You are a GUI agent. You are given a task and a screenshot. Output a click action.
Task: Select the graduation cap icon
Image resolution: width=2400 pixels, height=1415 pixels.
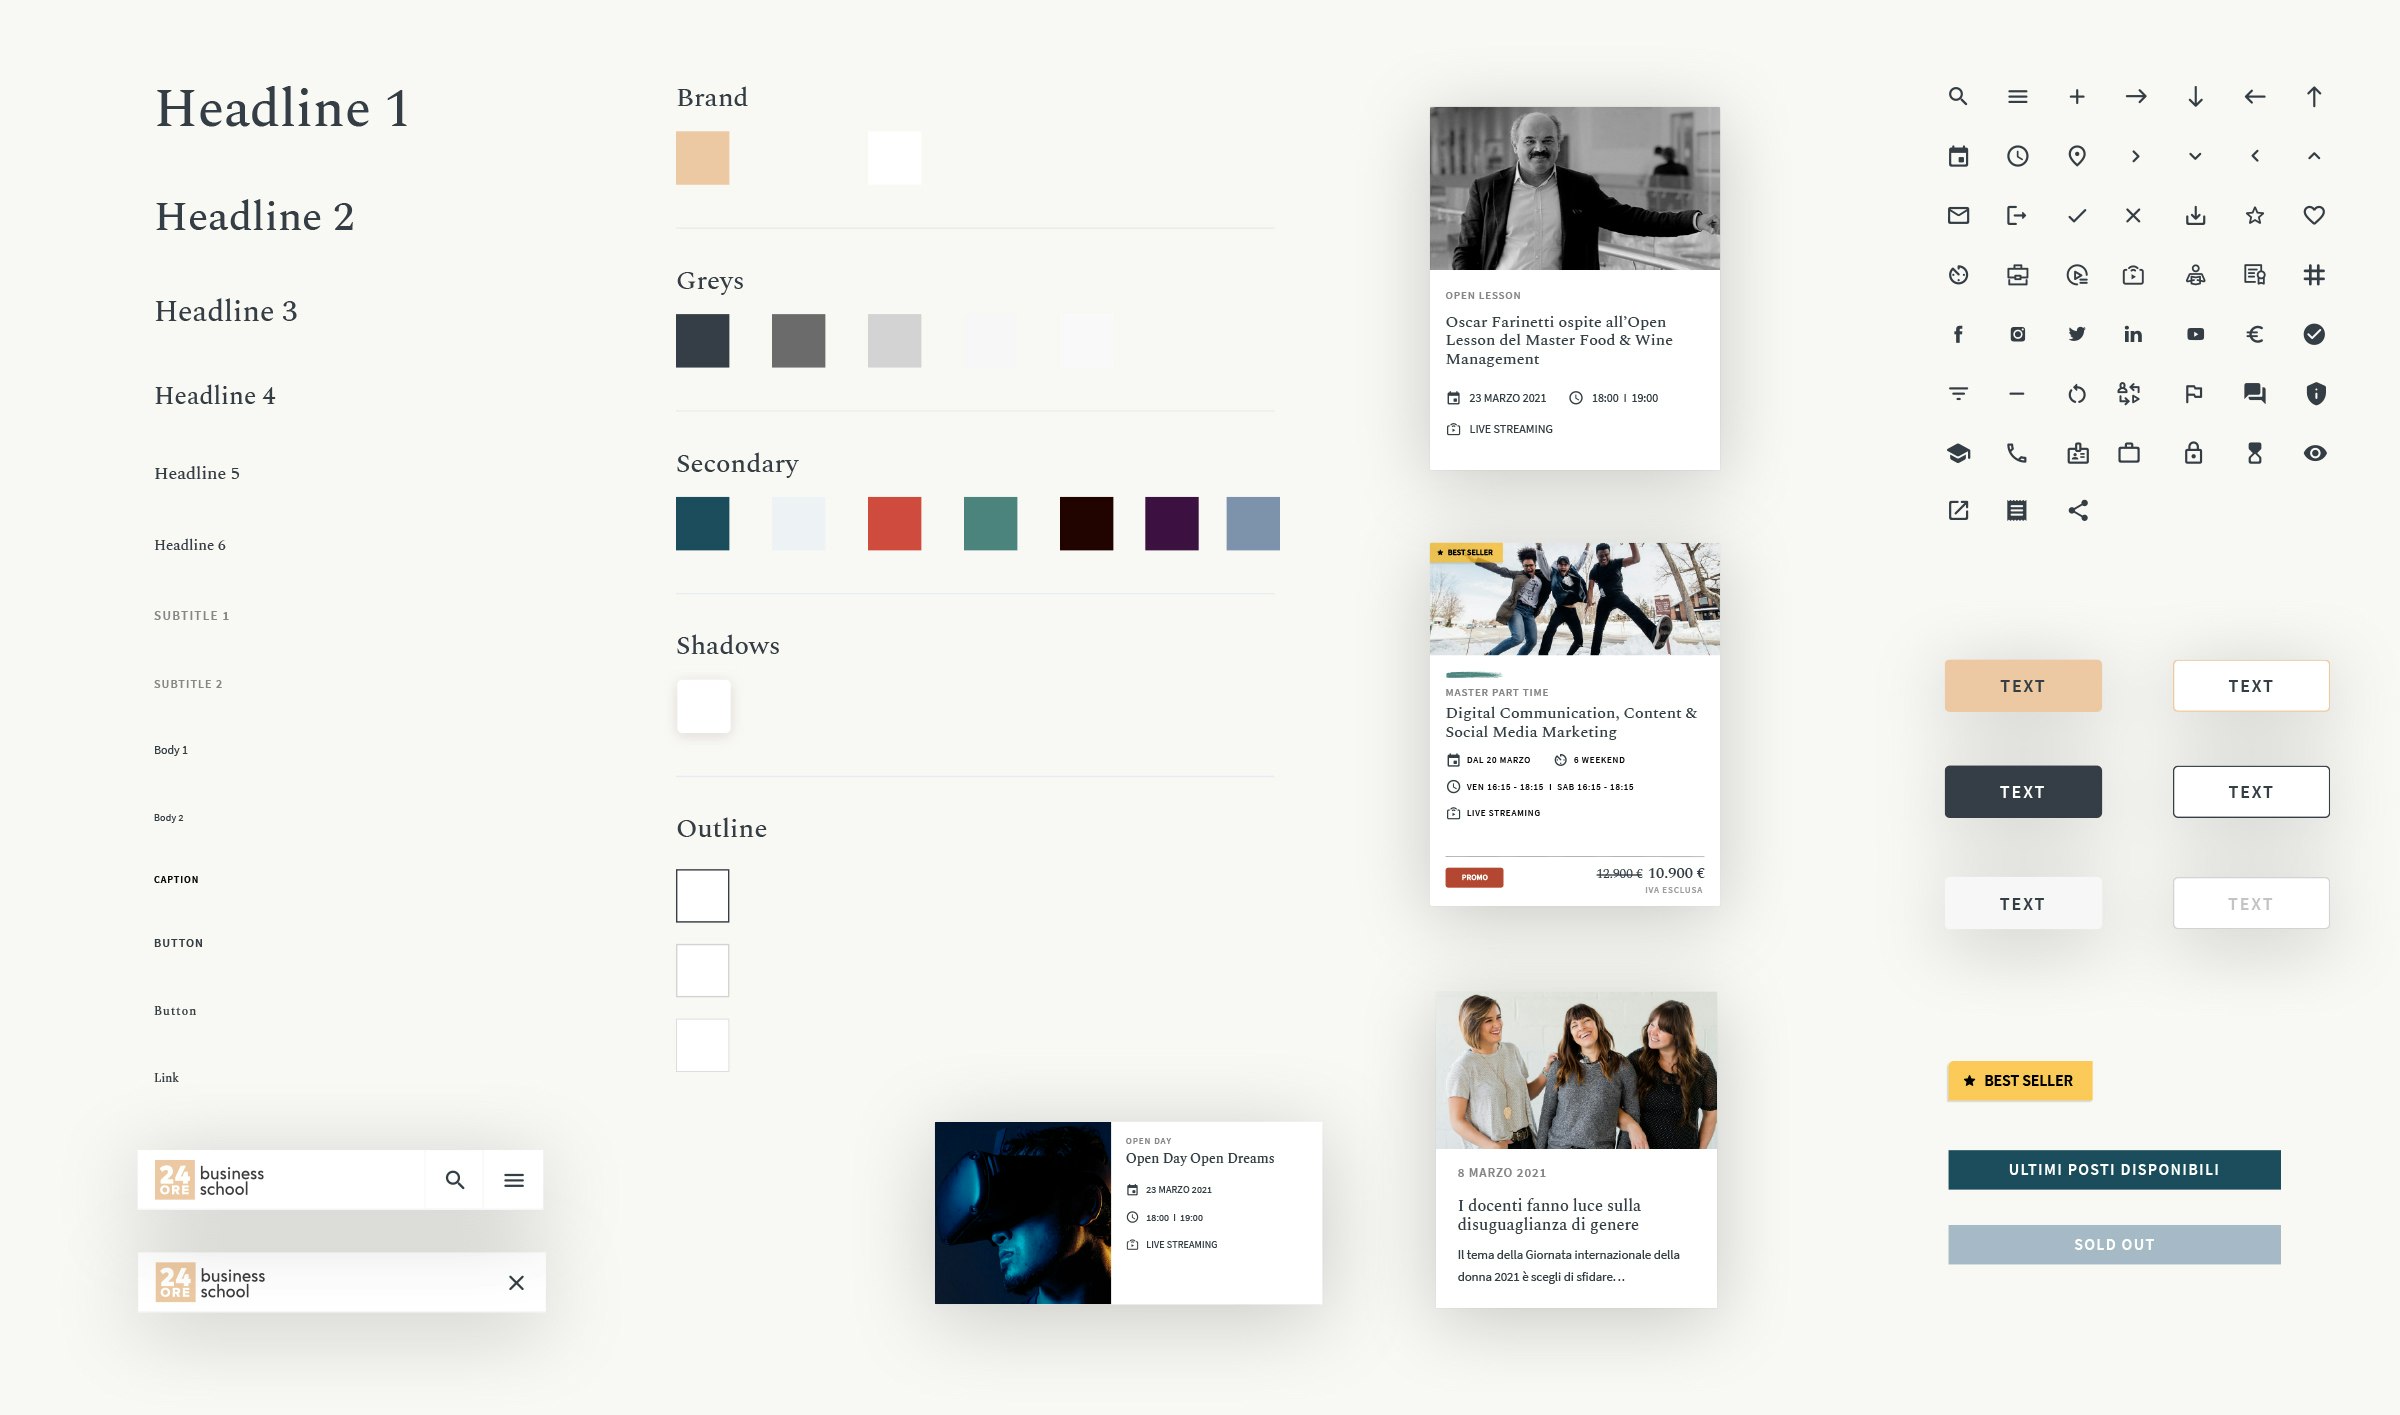click(1958, 453)
